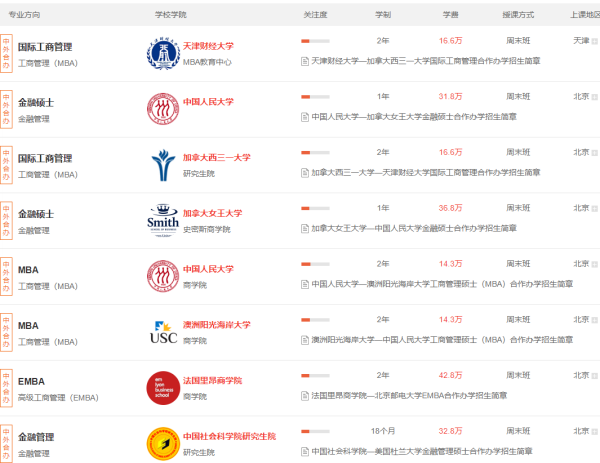Expand the plus icon beside 北京 in 31.8万 row
This screenshot has width=600, height=463.
pos(595,98)
